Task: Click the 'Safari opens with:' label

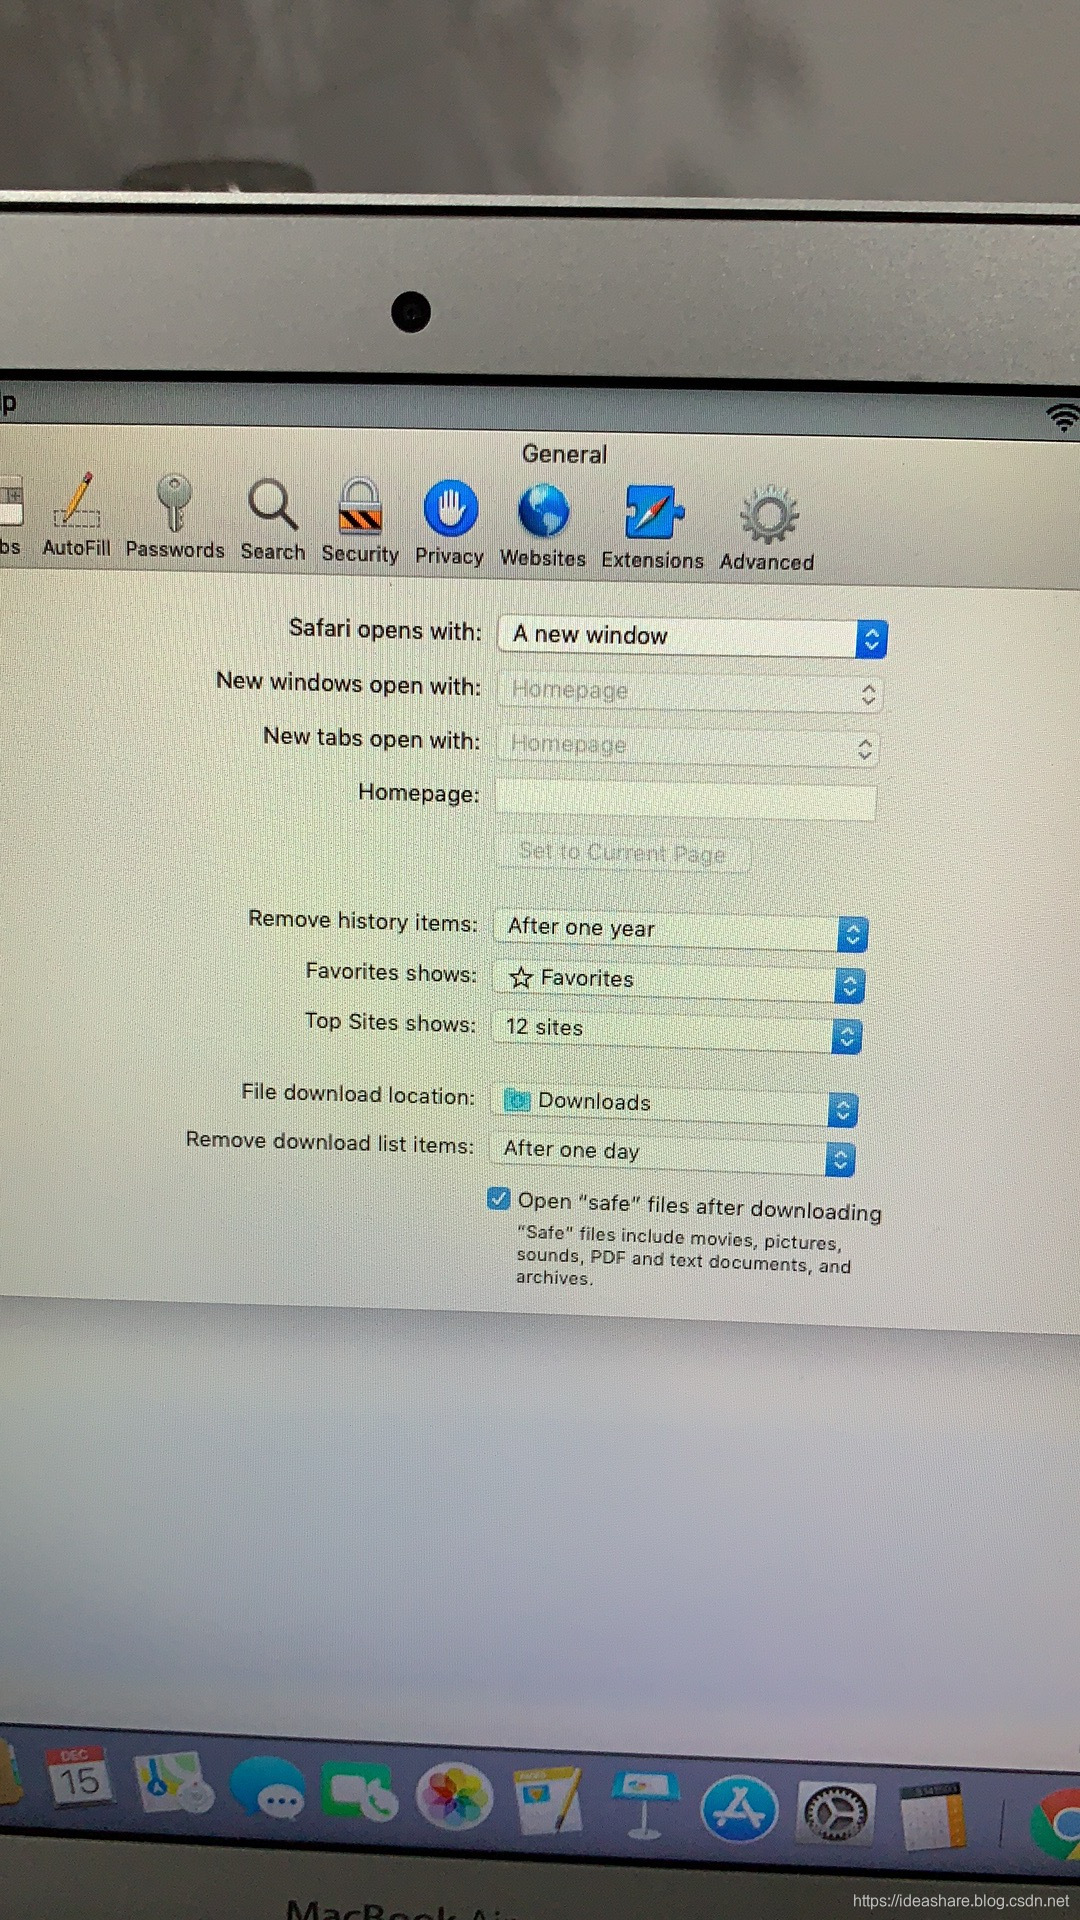Action: (385, 630)
